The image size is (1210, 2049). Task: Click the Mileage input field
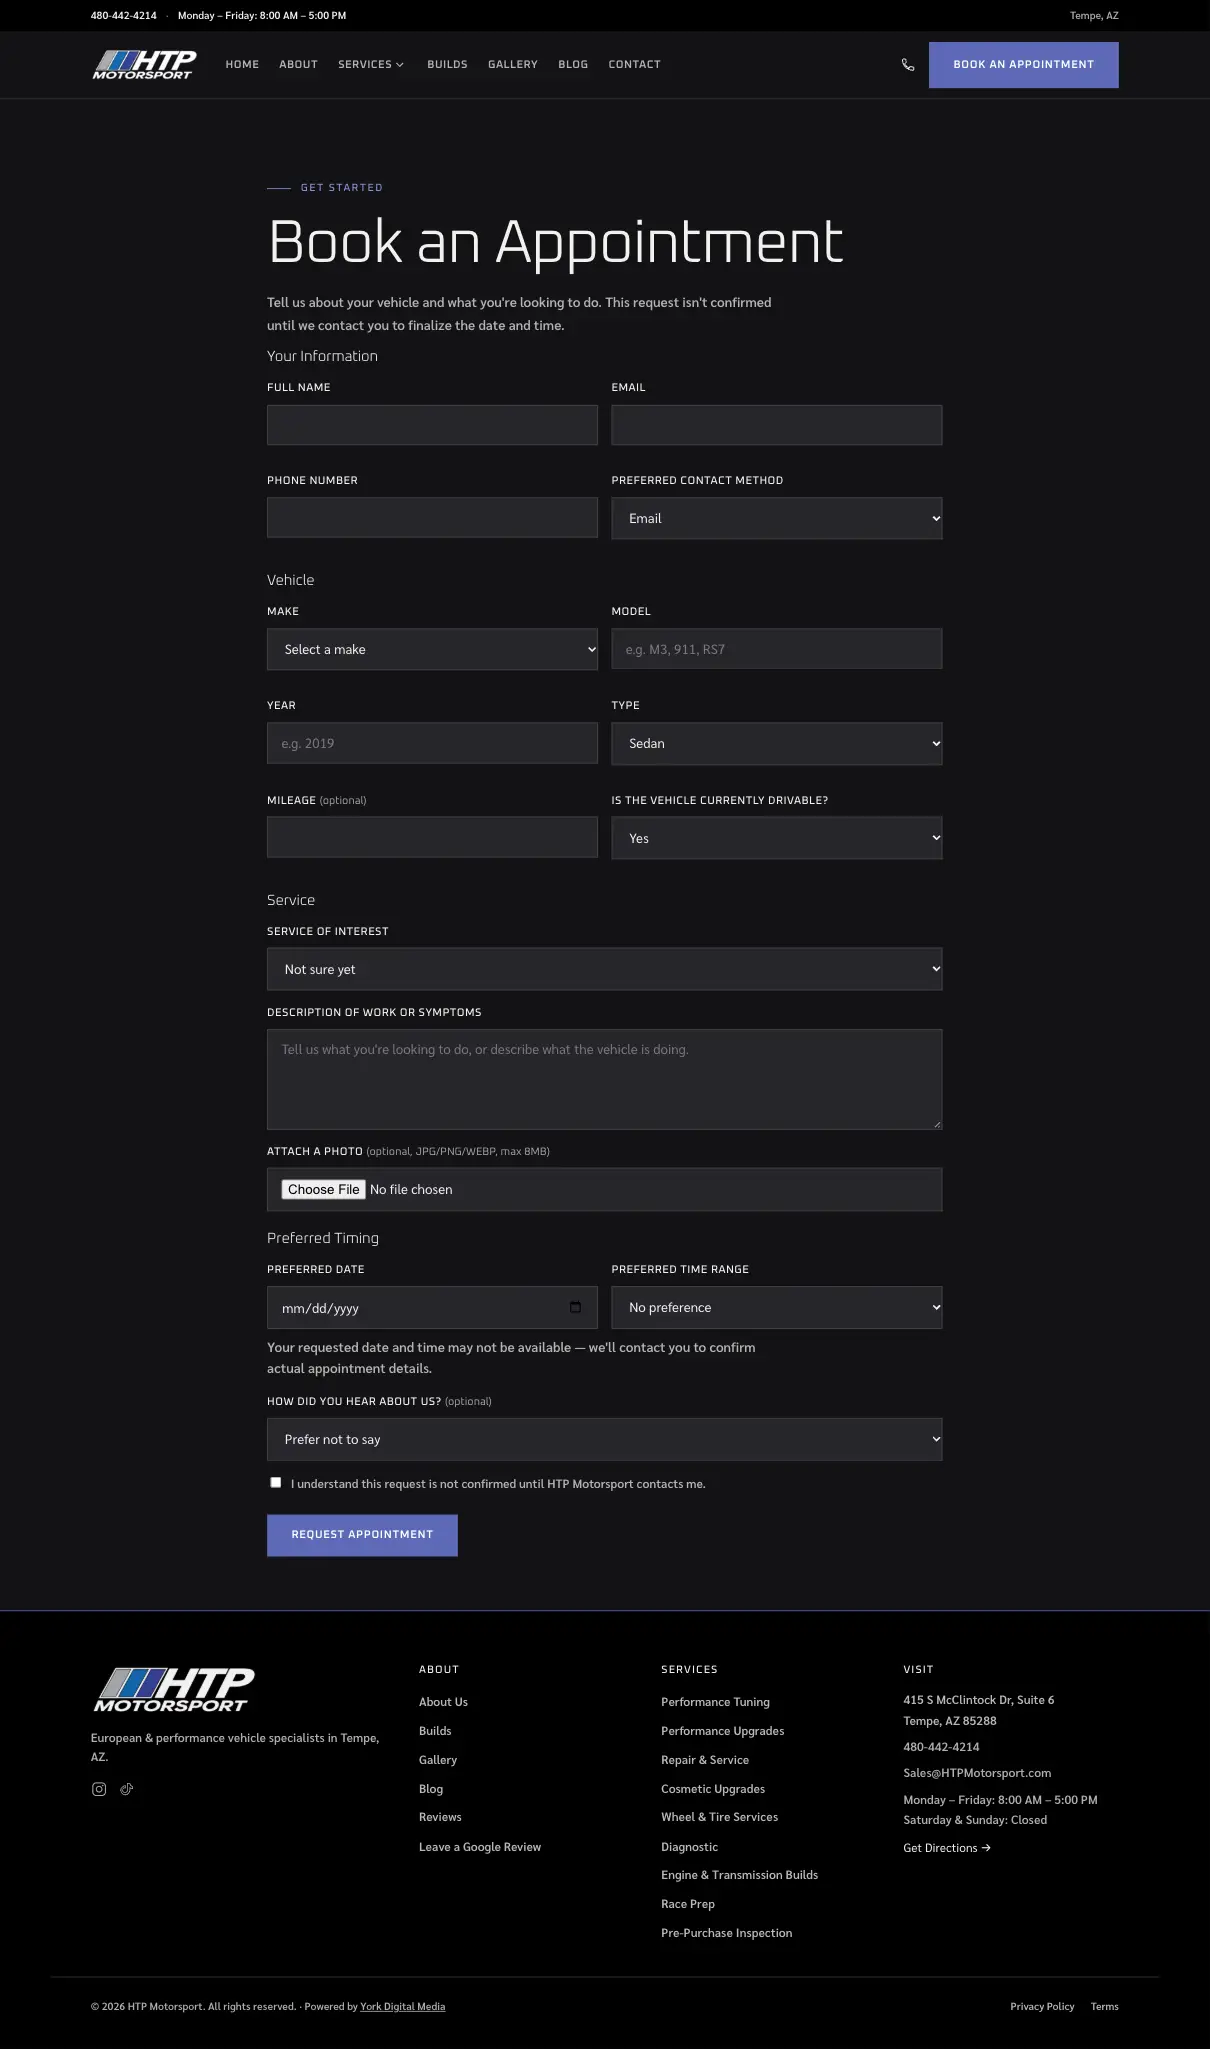pyautogui.click(x=432, y=837)
